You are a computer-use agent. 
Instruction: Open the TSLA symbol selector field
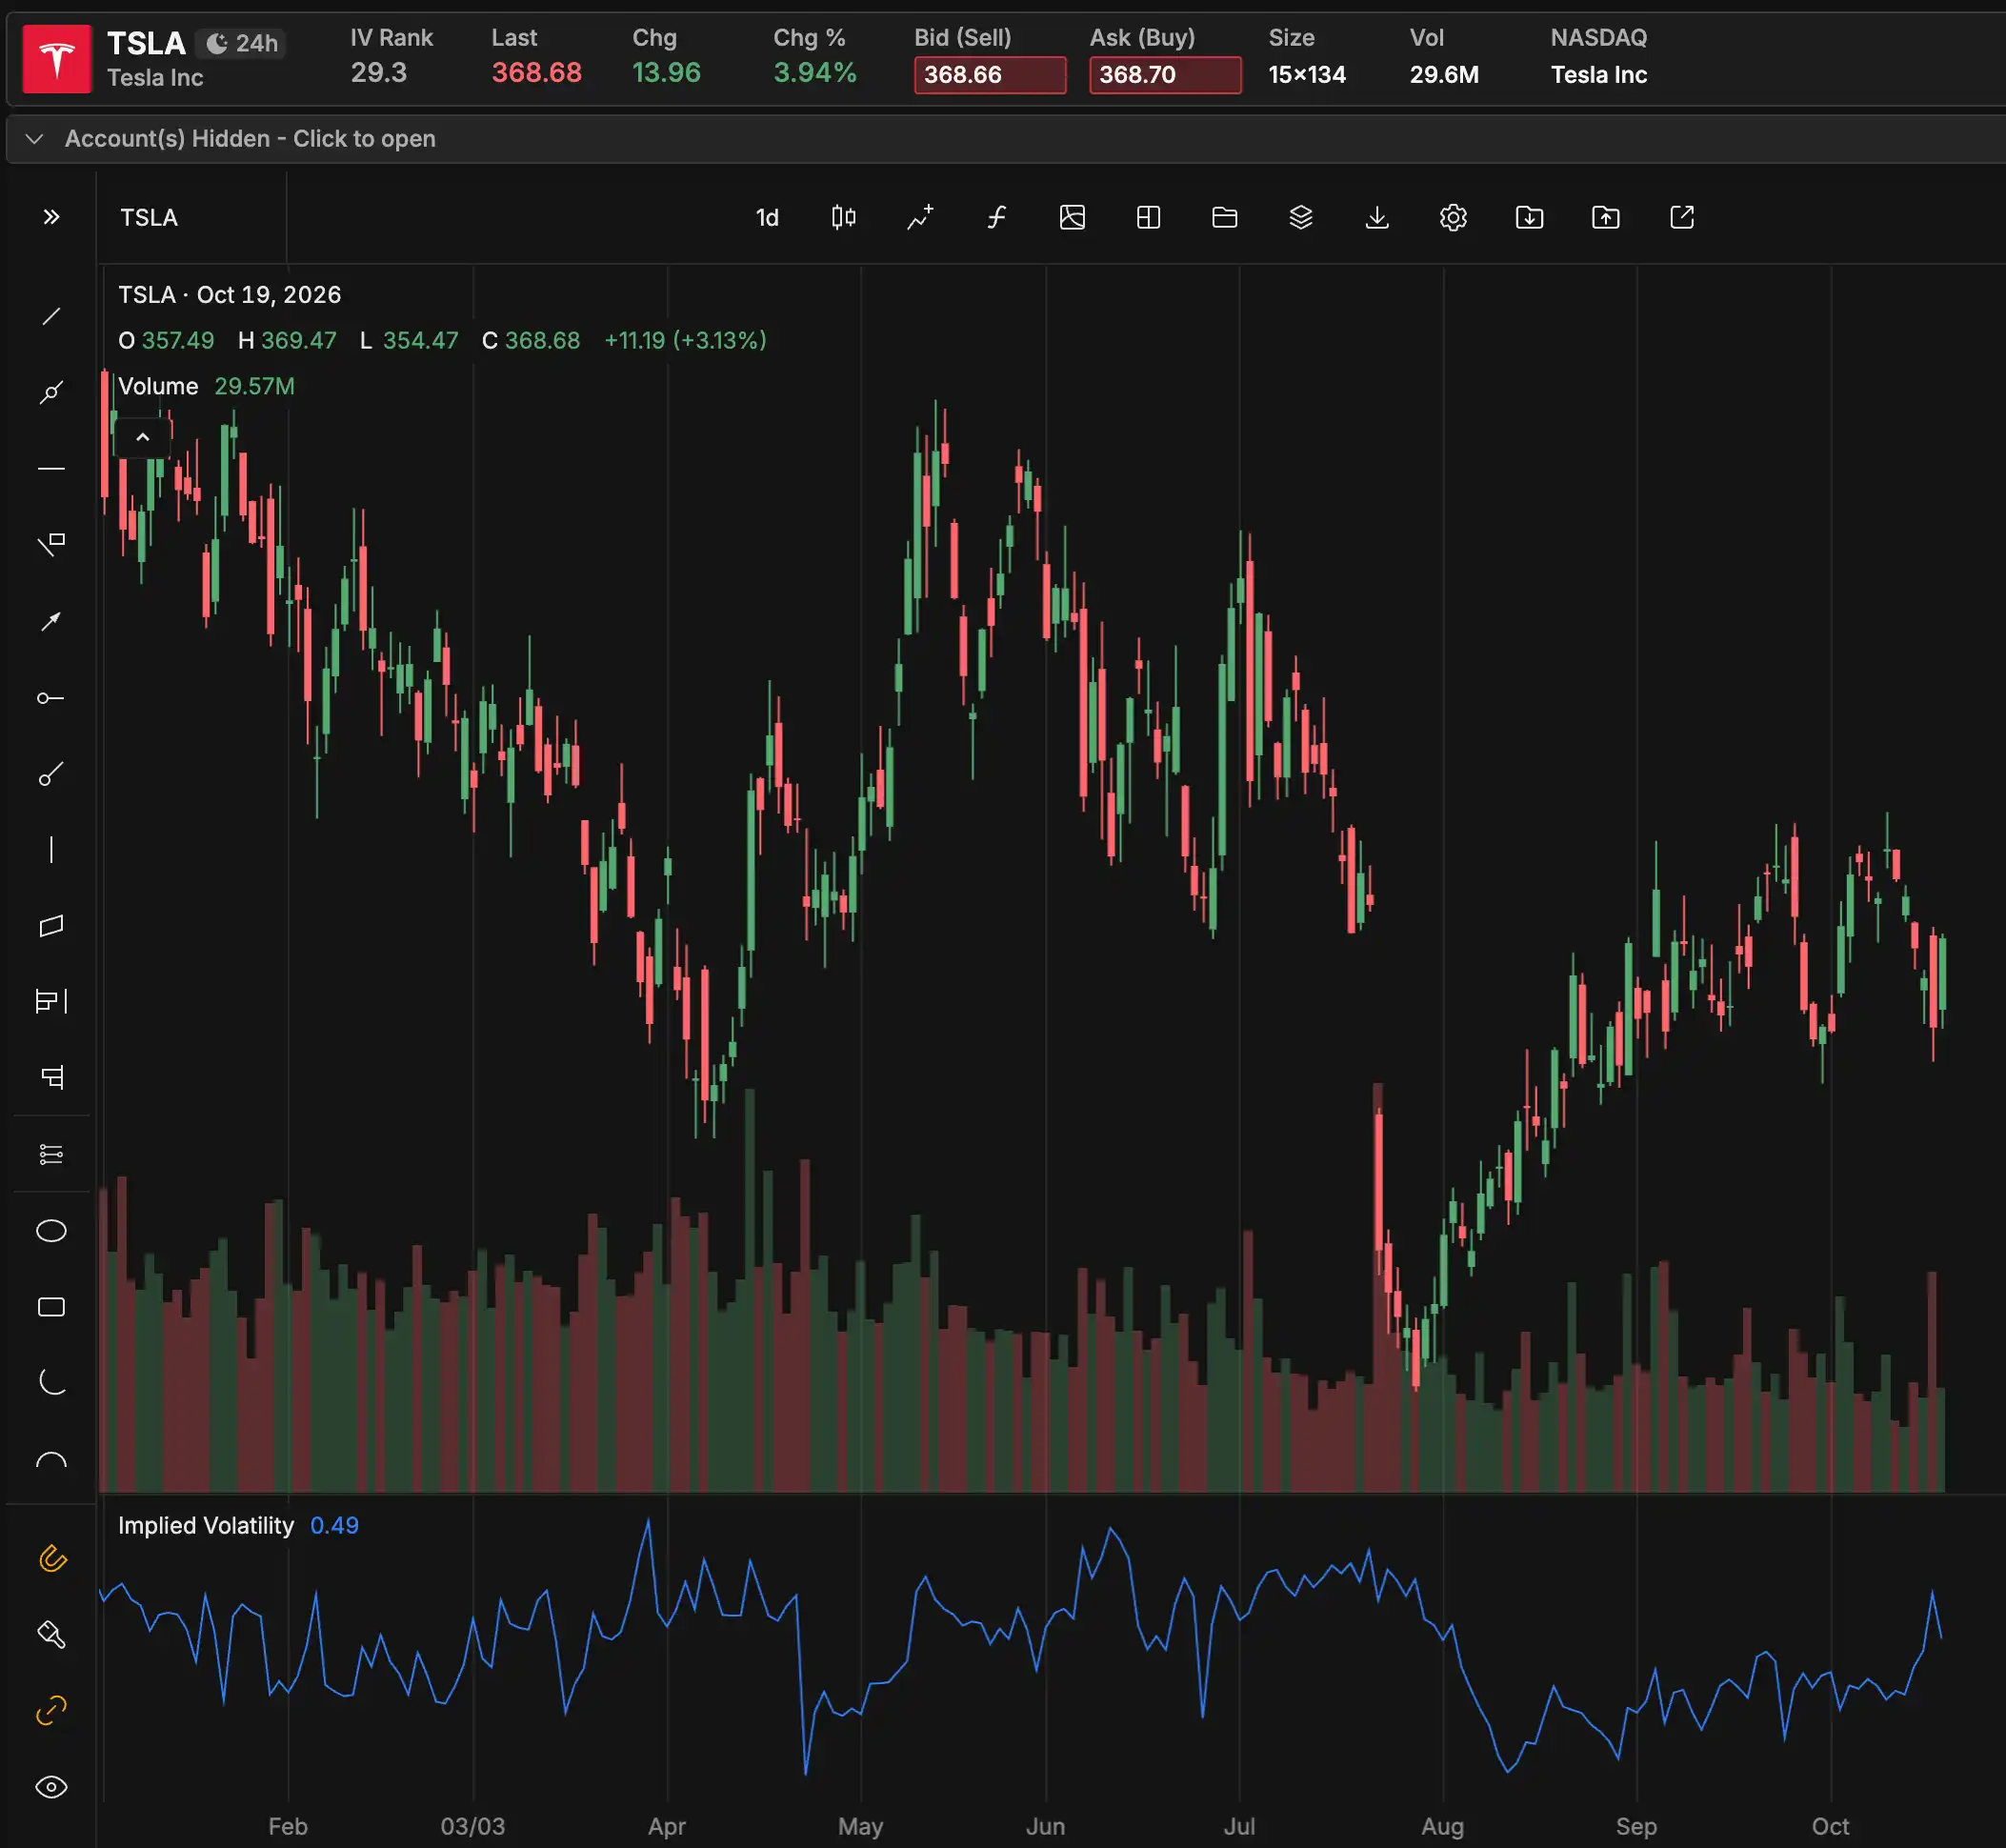[x=192, y=217]
